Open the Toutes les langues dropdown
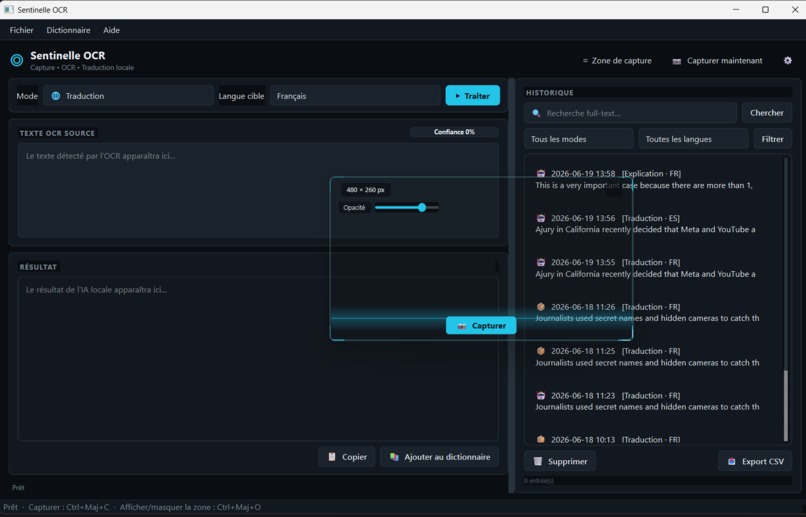 tap(693, 139)
